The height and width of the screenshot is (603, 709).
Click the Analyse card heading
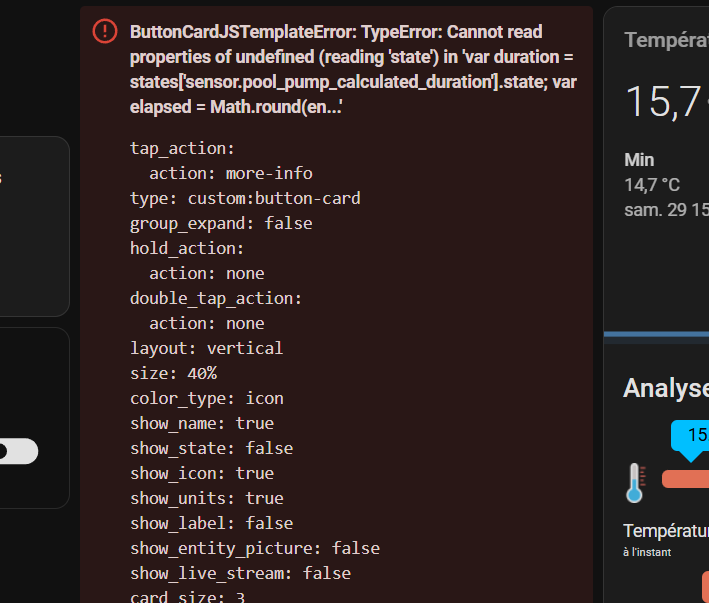666,388
